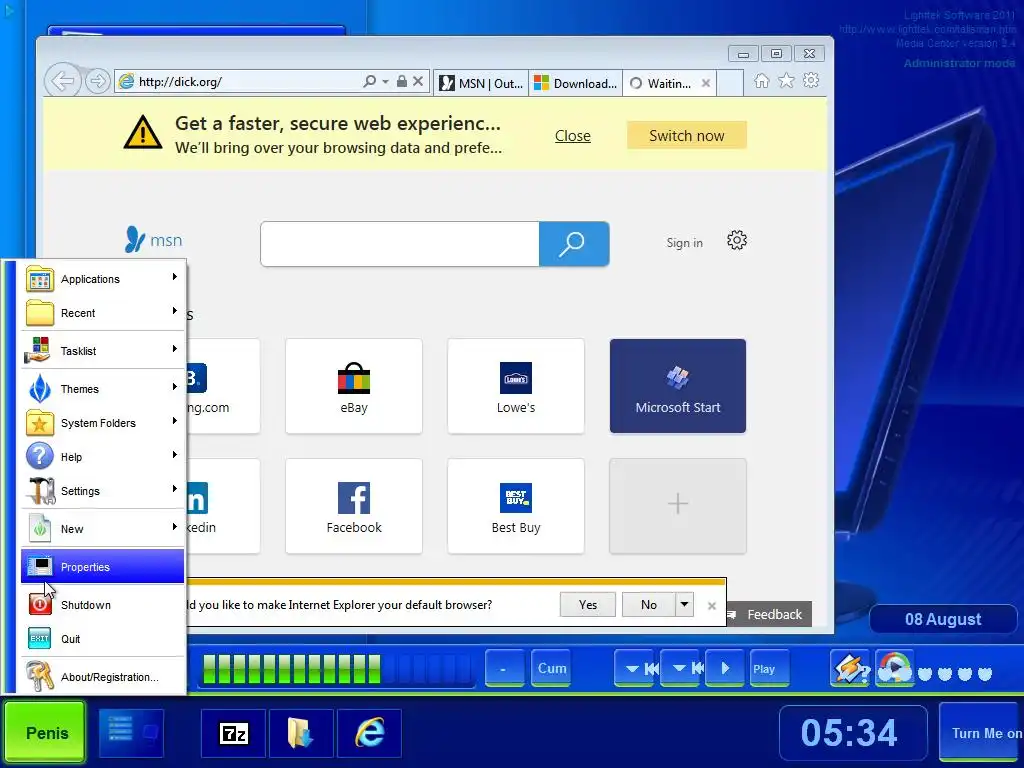This screenshot has width=1024, height=768.
Task: Open the address bar dropdown arrow
Action: 385,82
